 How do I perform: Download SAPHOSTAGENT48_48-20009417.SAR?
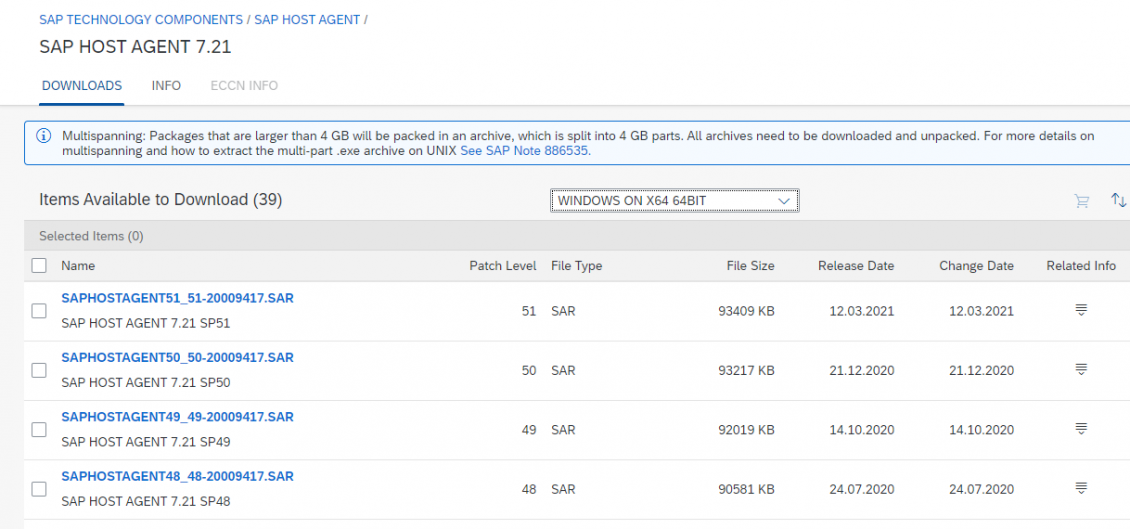177,476
